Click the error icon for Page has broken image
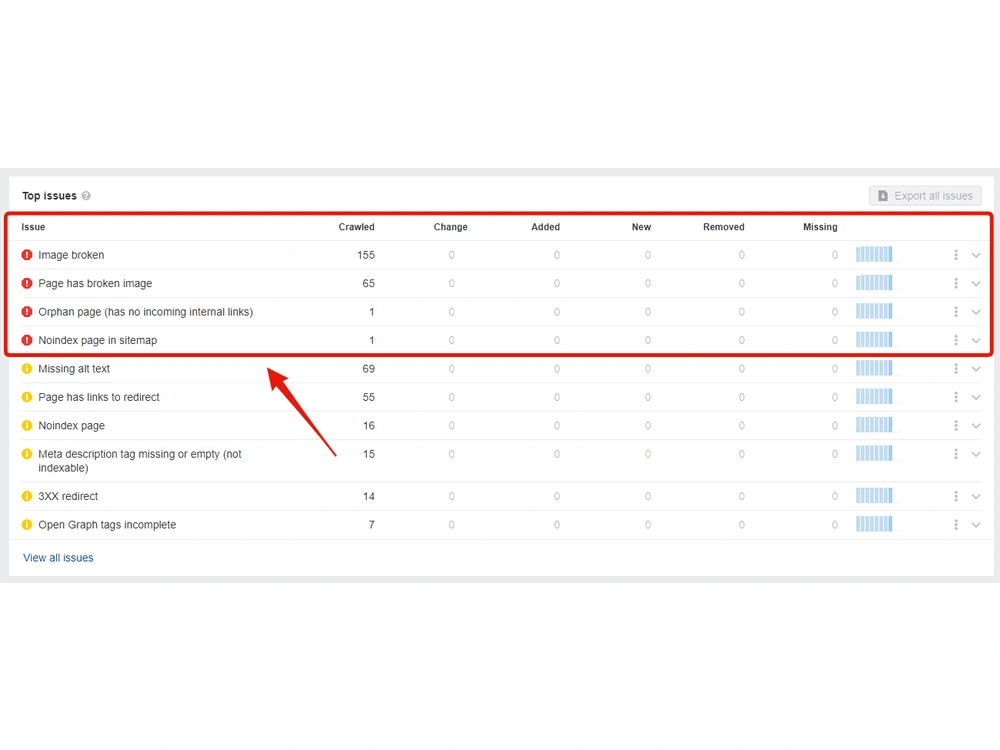This screenshot has width=1000, height=750. pyautogui.click(x=27, y=283)
